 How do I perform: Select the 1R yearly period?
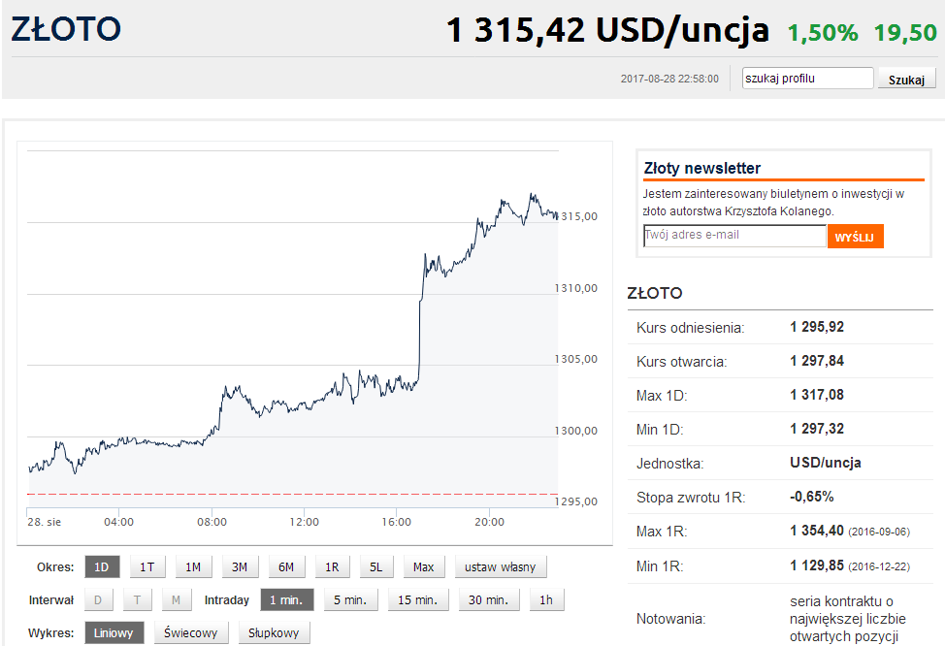point(332,567)
